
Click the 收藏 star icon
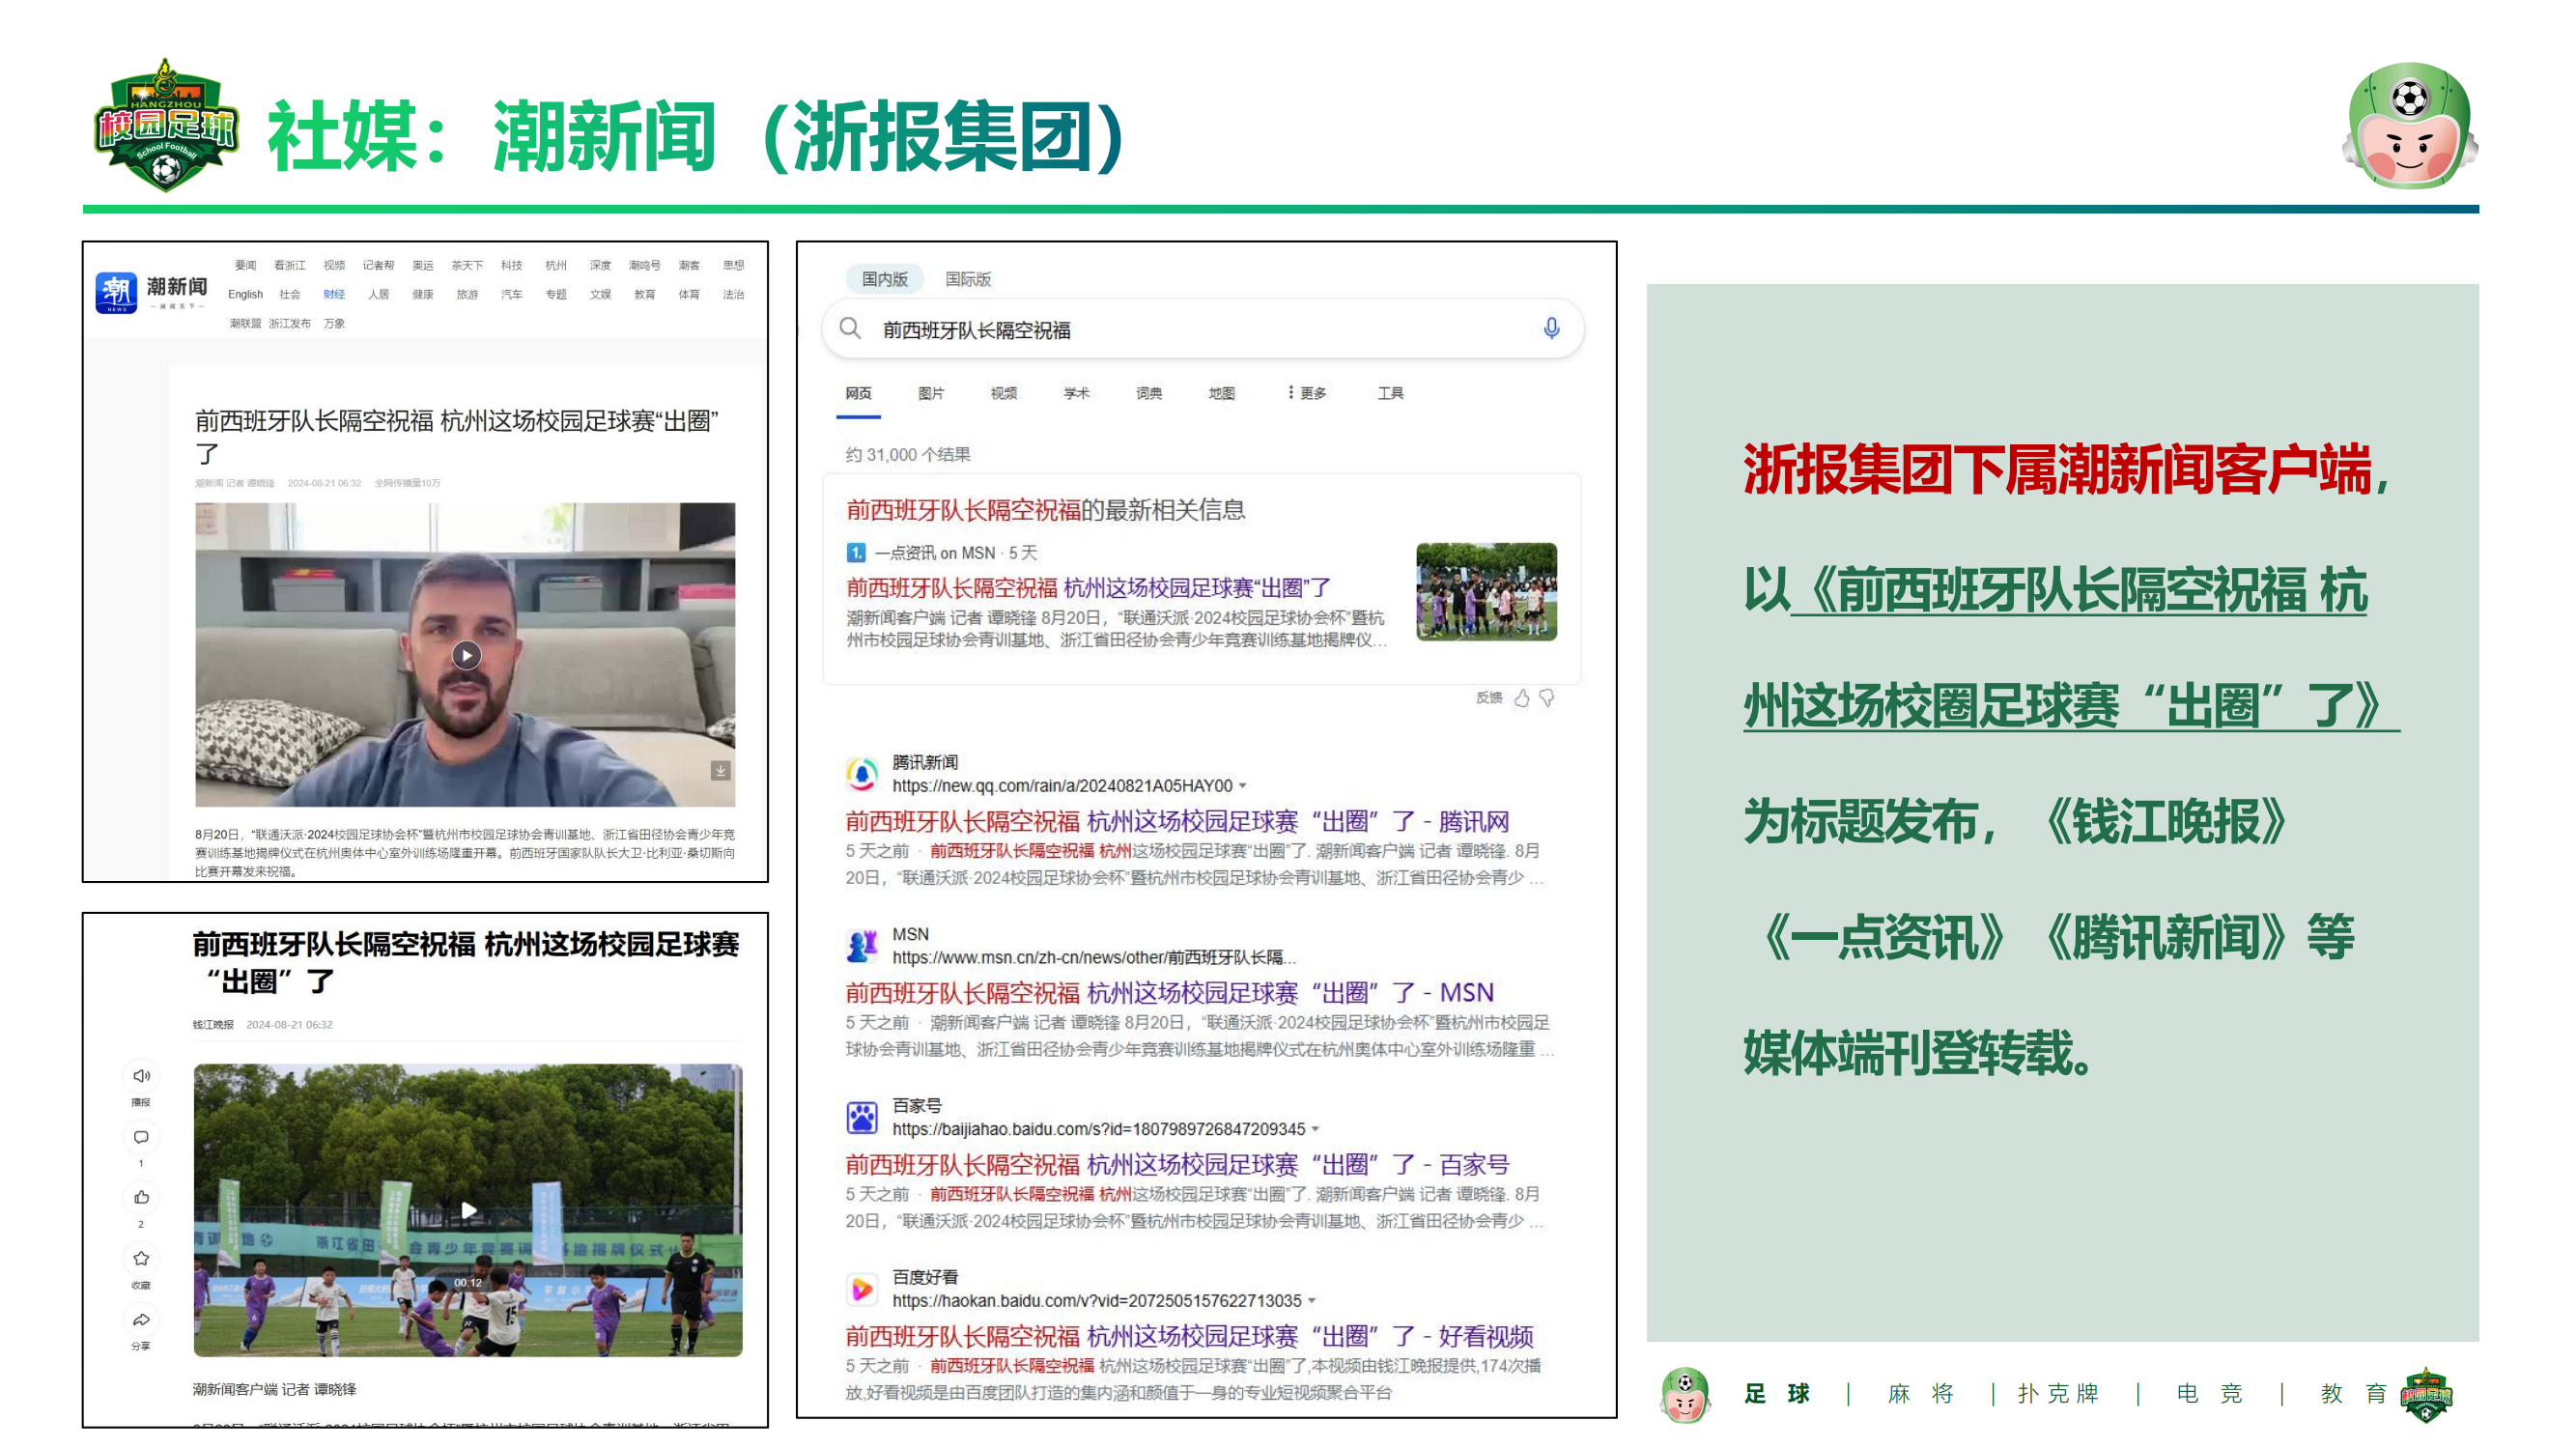coord(141,1258)
